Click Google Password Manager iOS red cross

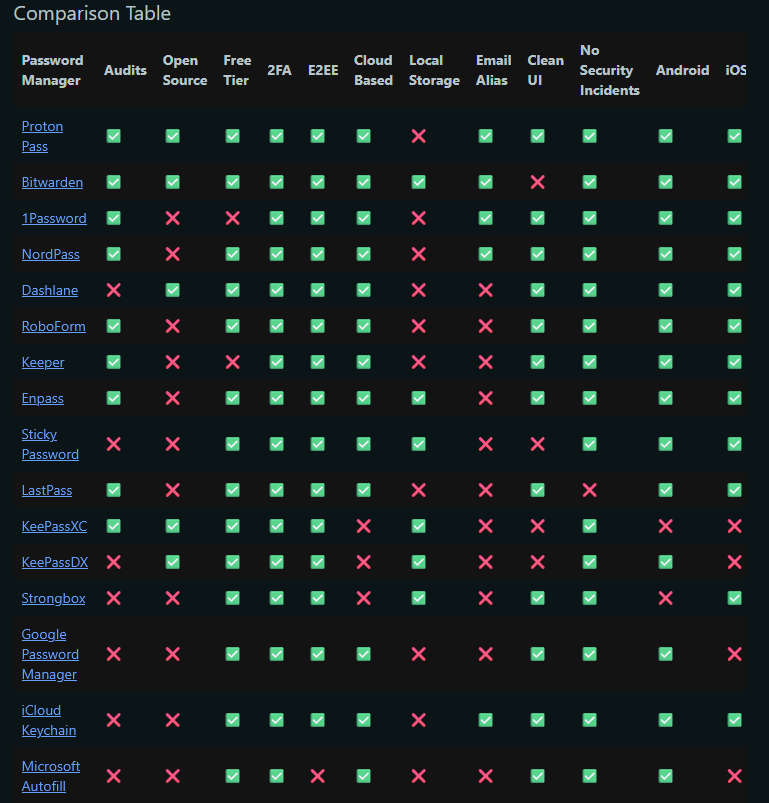point(735,654)
